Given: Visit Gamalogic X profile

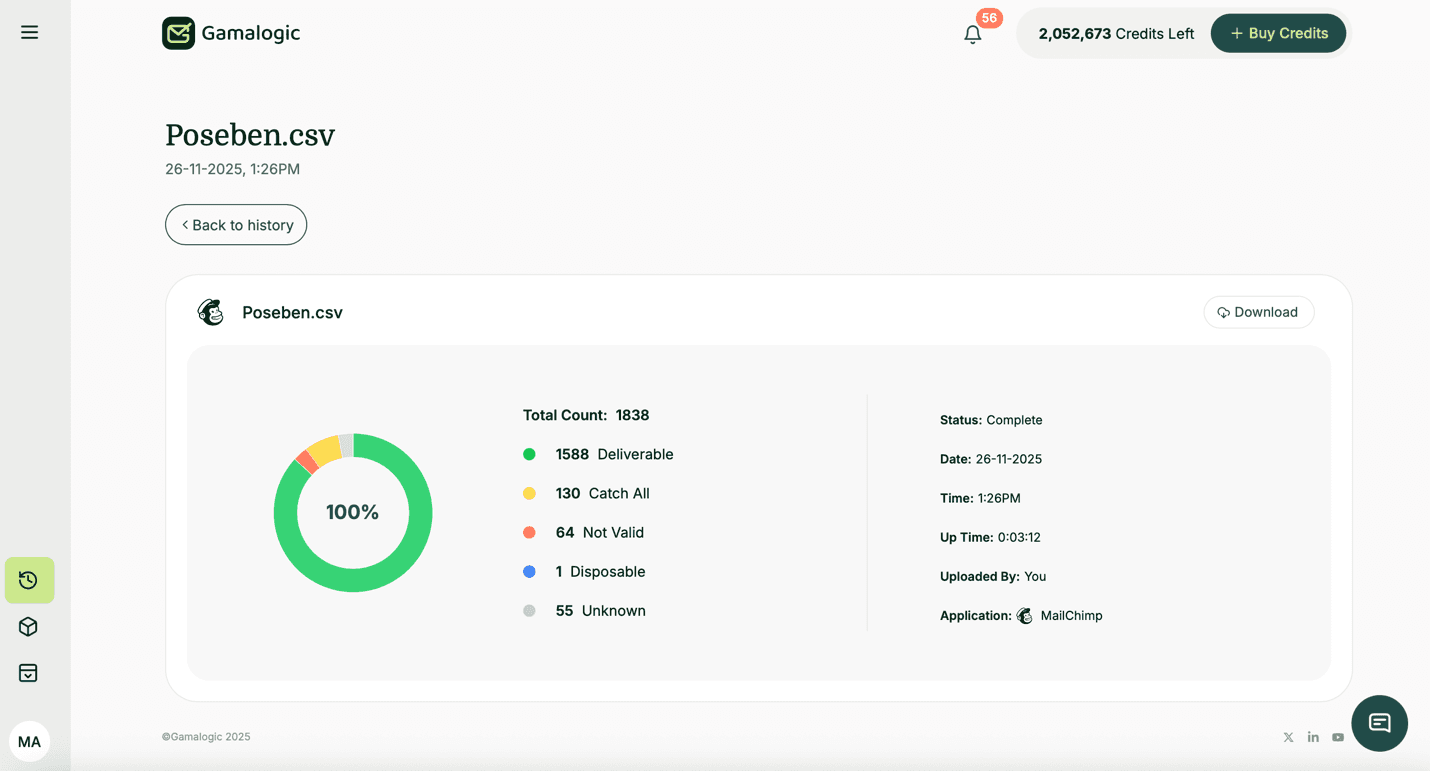Looking at the screenshot, I should coord(1288,737).
